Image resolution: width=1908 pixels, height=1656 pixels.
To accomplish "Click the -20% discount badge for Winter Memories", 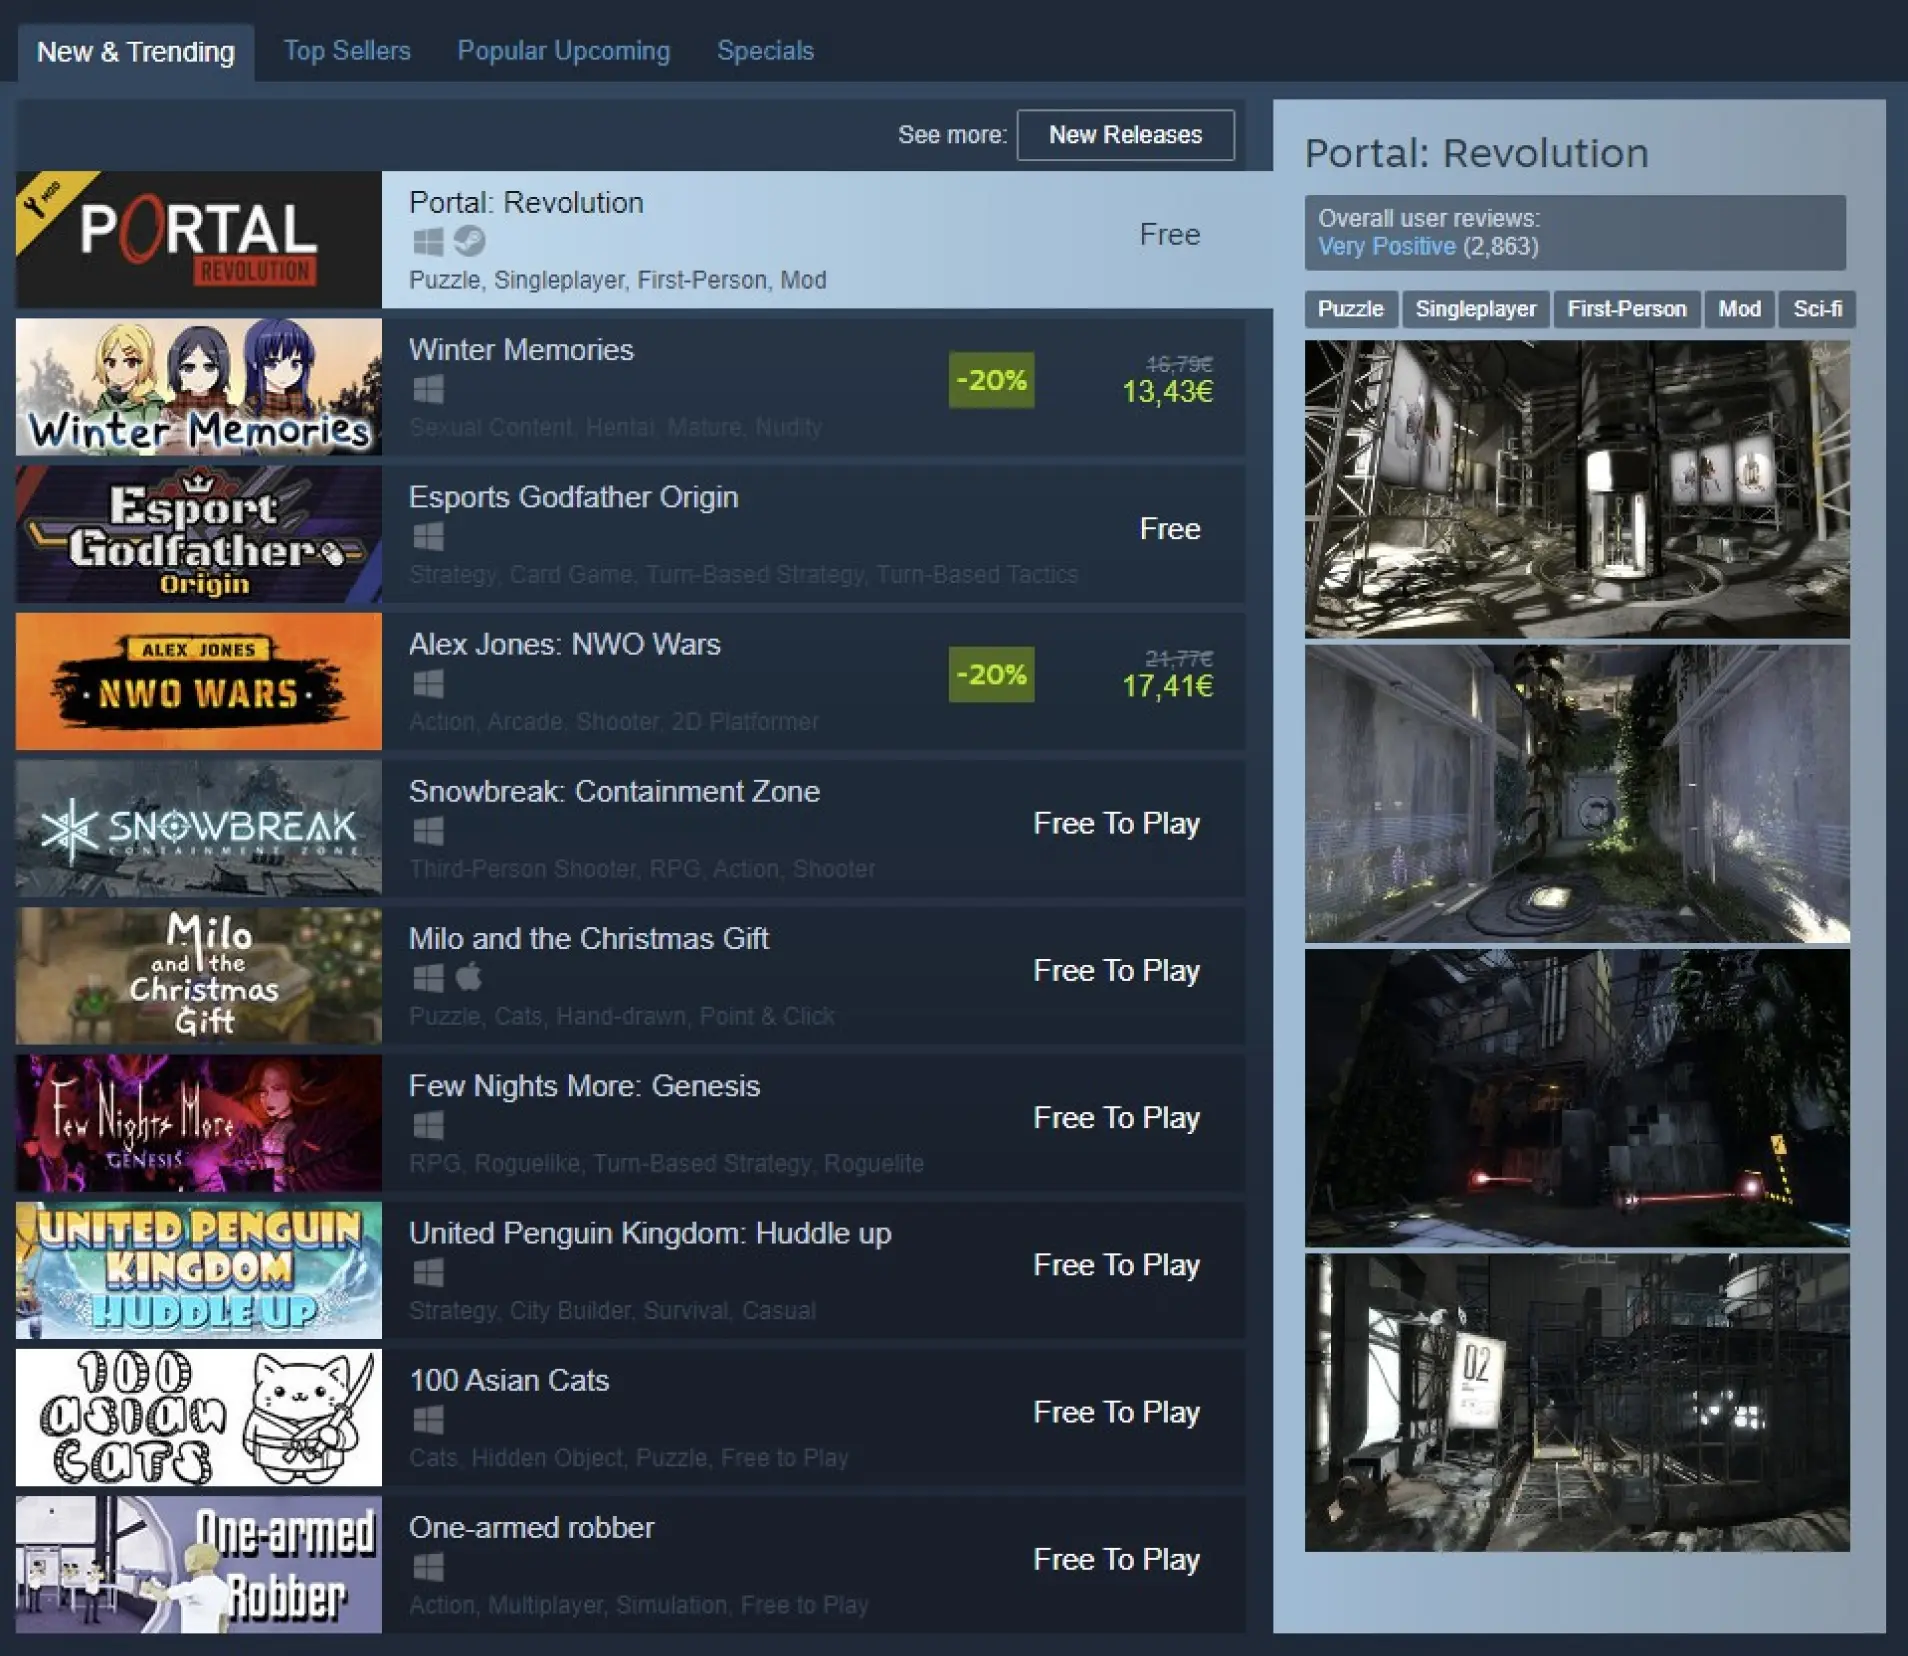I will tap(990, 380).
